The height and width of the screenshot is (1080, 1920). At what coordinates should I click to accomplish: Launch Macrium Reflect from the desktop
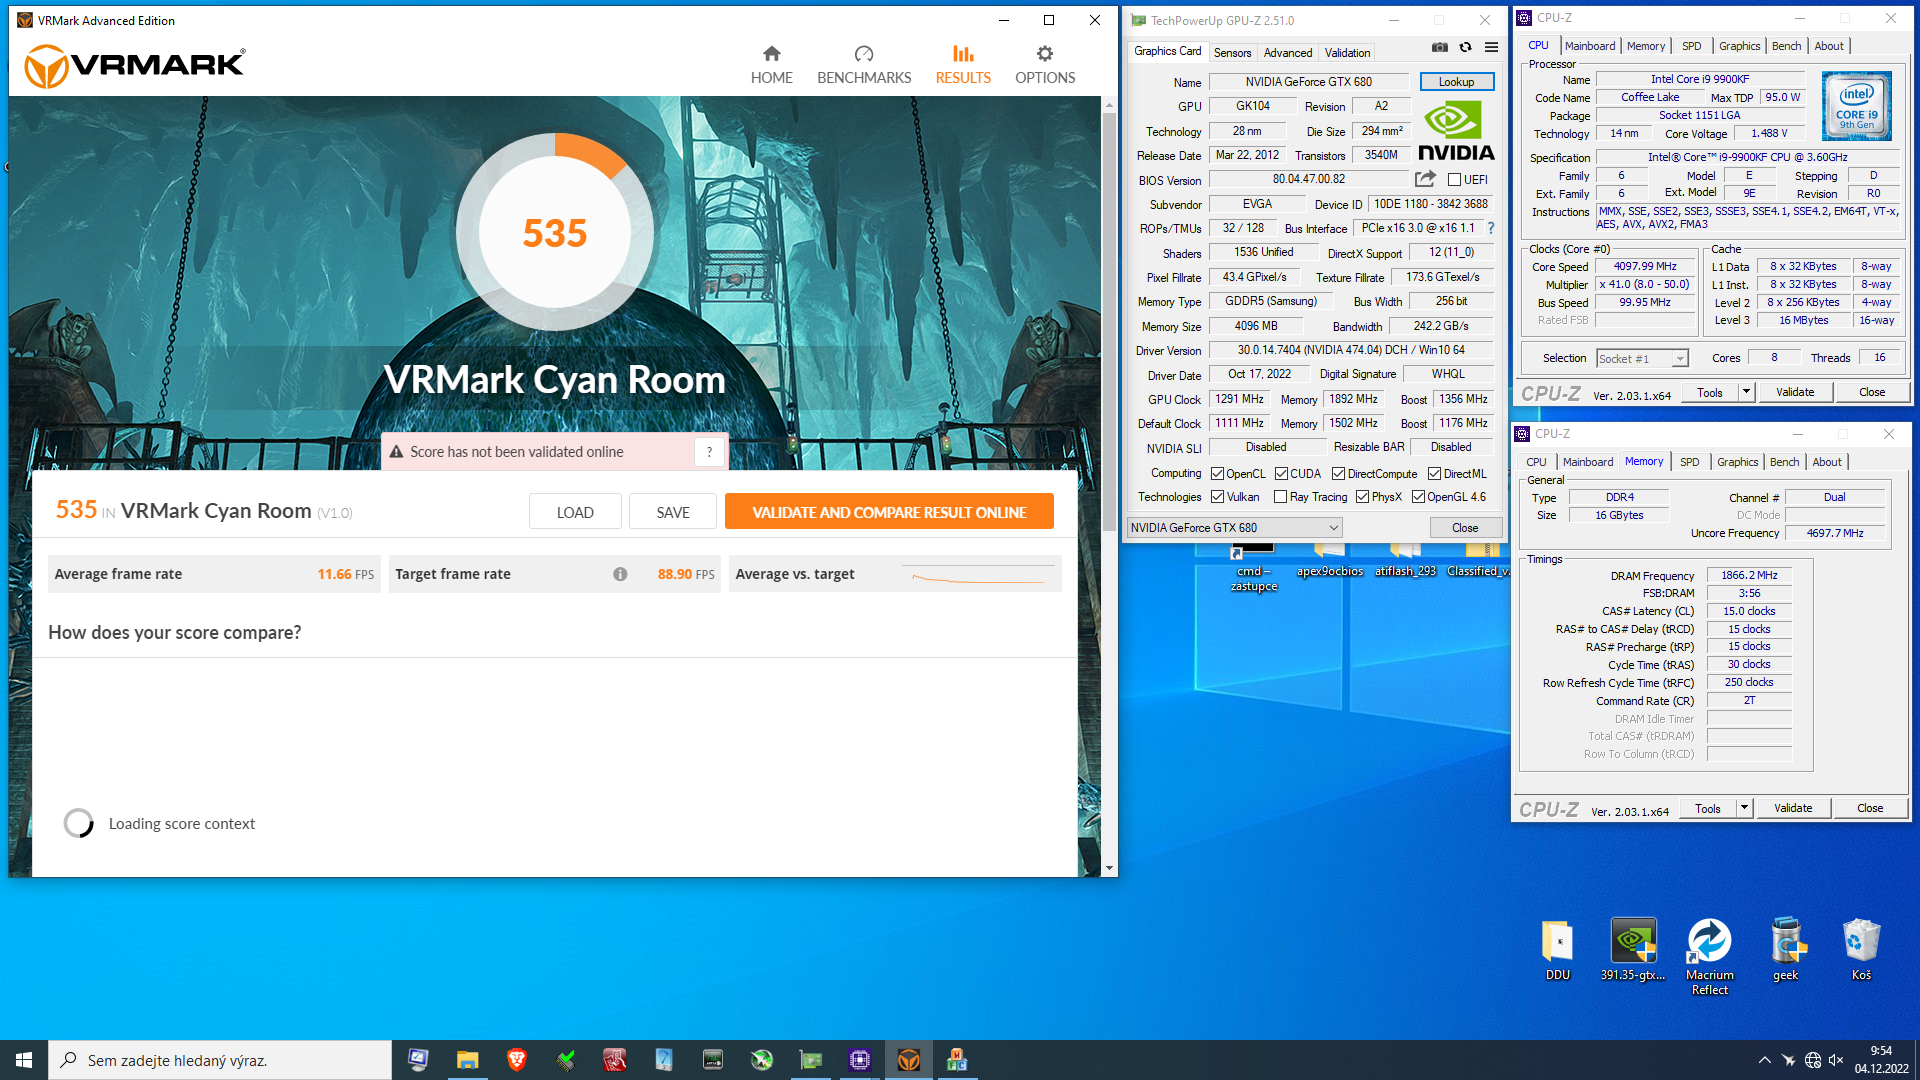1709,957
